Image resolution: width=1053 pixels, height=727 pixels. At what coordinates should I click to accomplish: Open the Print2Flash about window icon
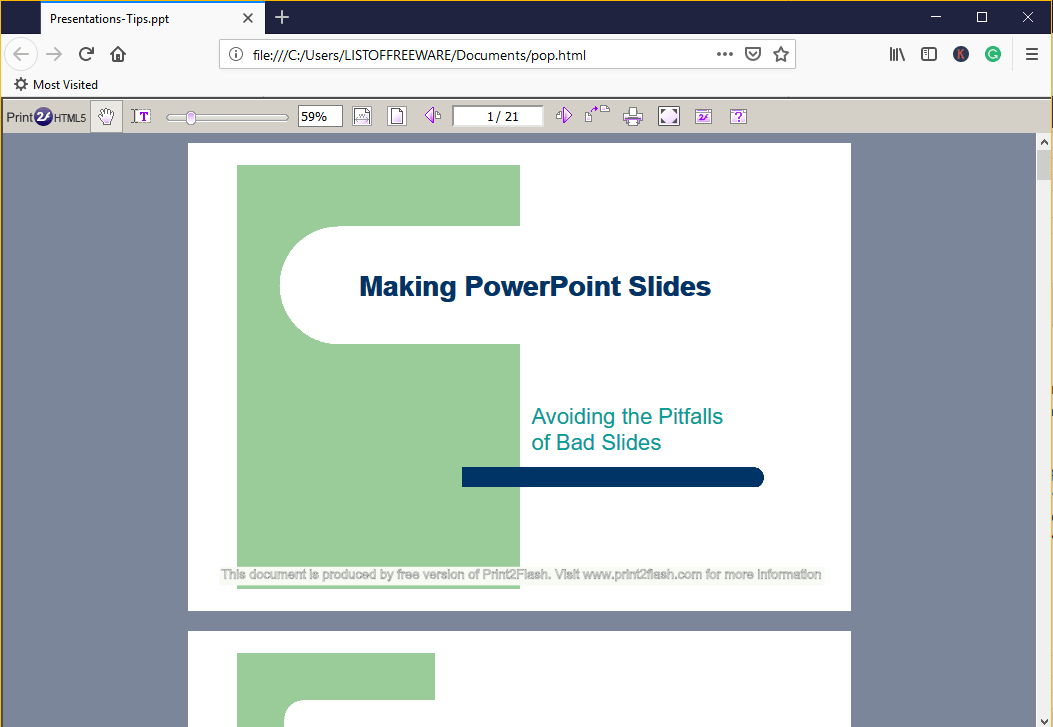703,117
